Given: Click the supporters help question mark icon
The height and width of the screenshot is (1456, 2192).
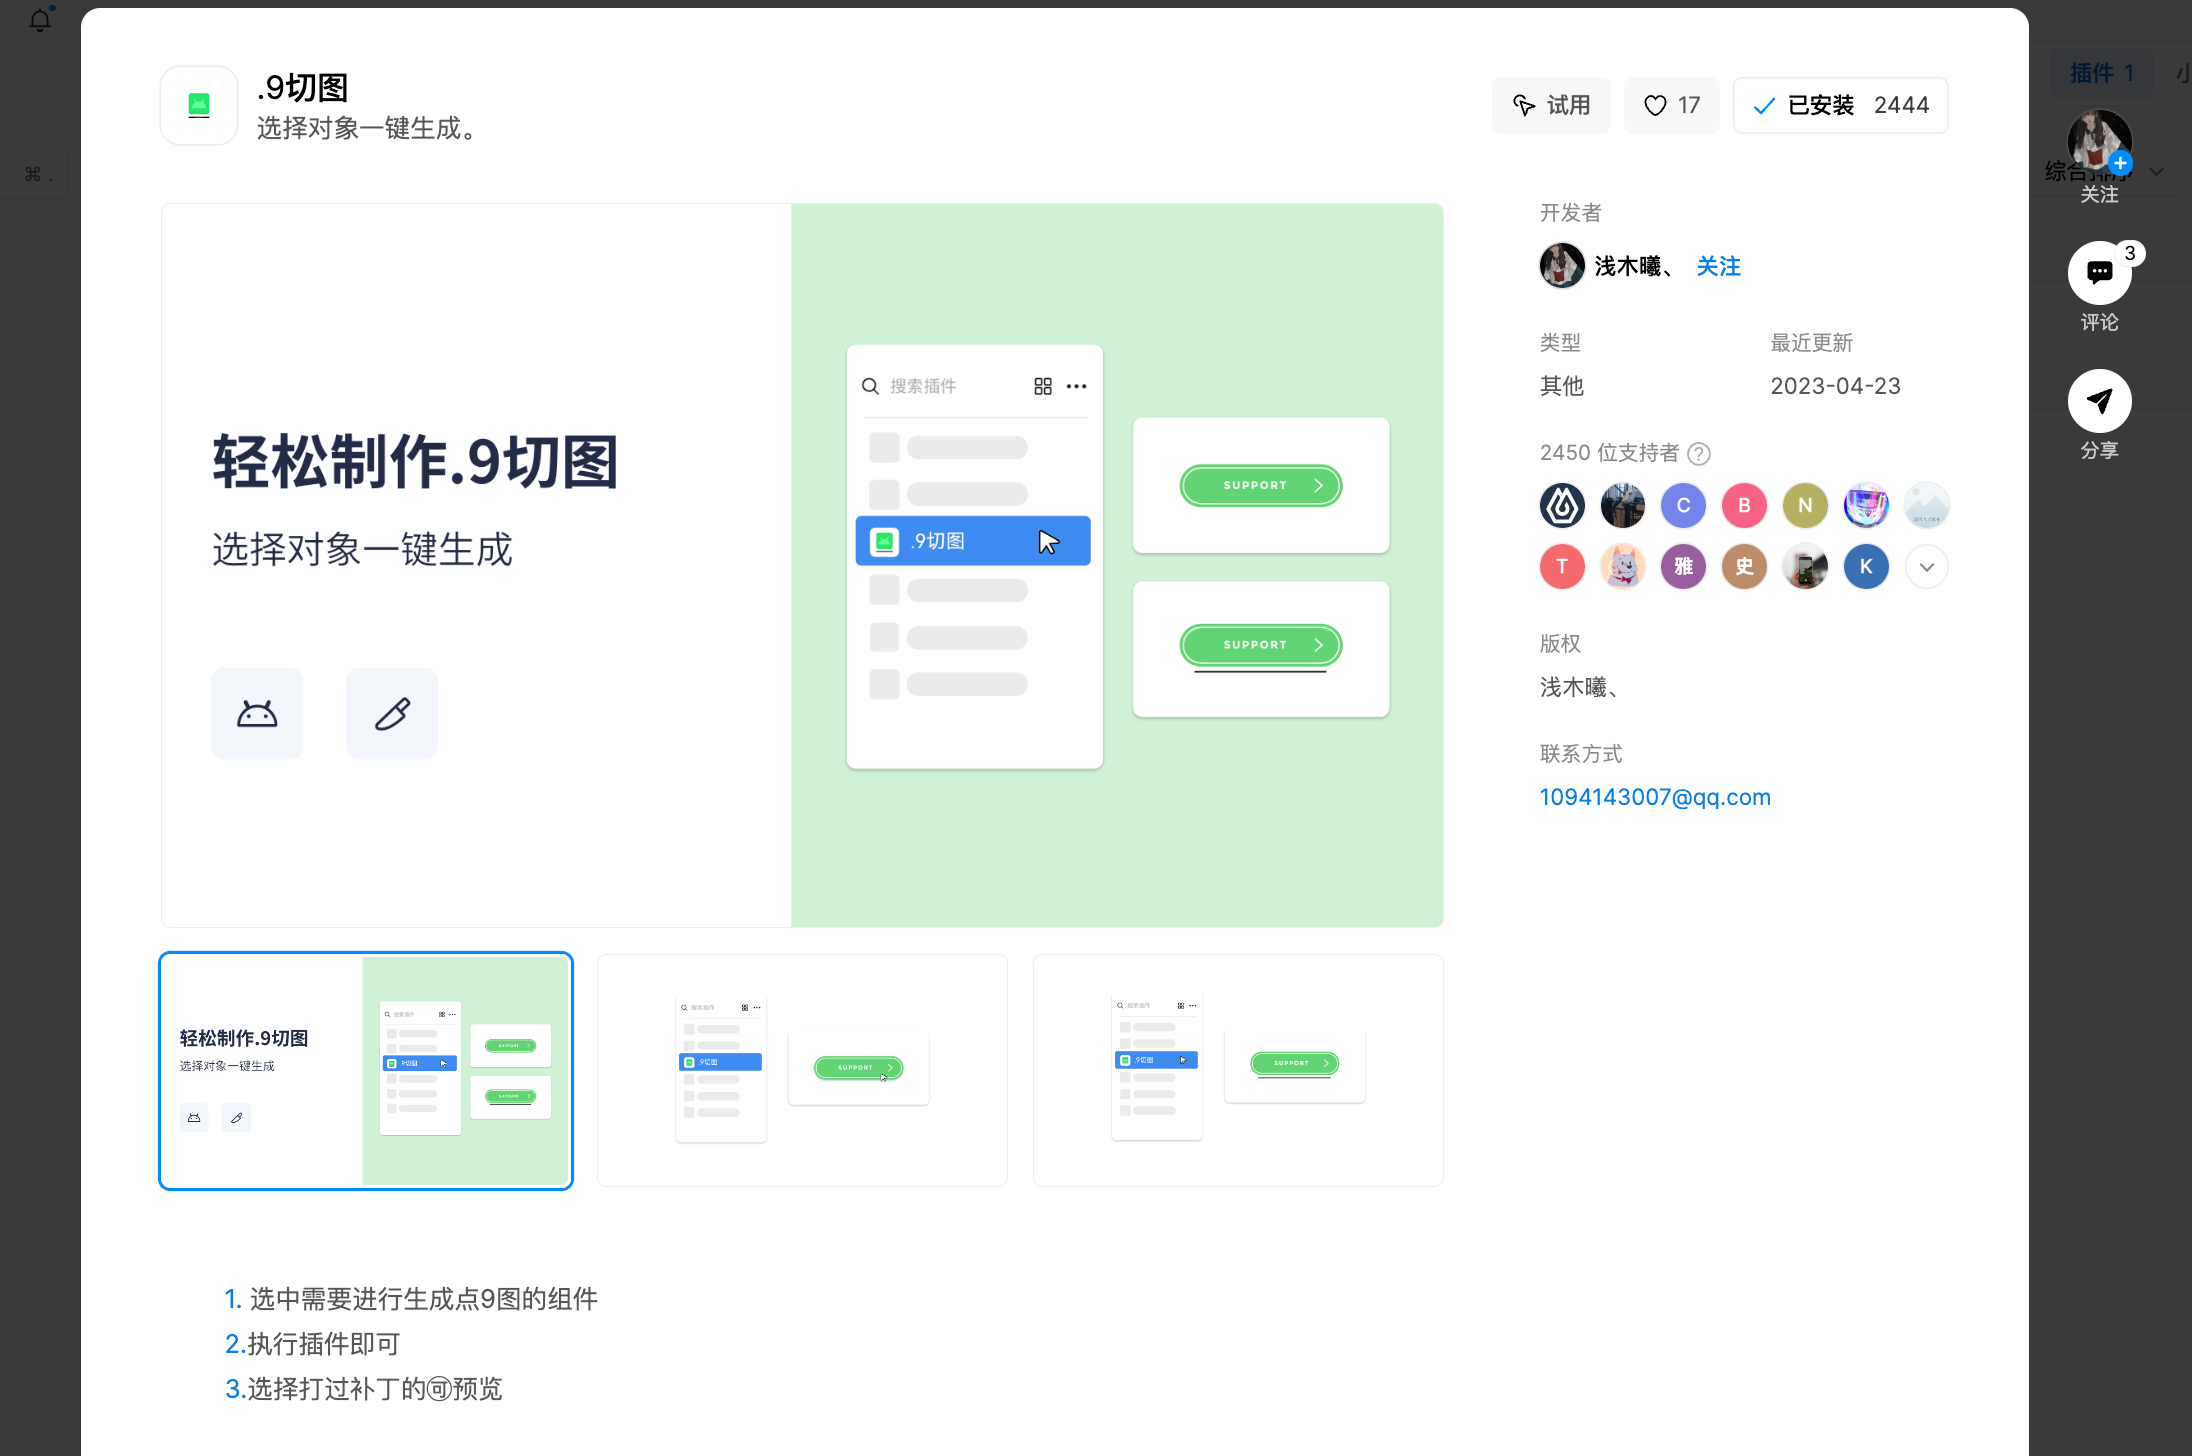Looking at the screenshot, I should click(1699, 454).
